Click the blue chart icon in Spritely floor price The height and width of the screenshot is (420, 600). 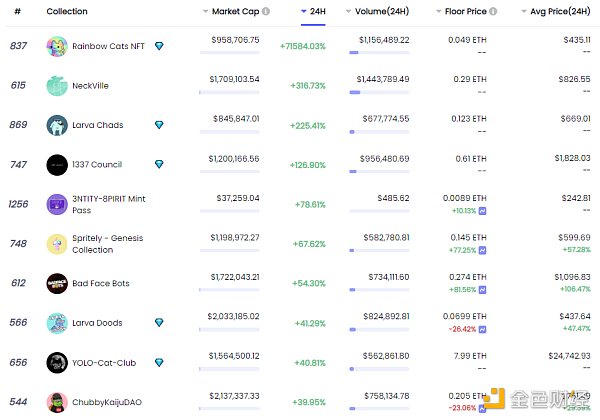tap(482, 250)
